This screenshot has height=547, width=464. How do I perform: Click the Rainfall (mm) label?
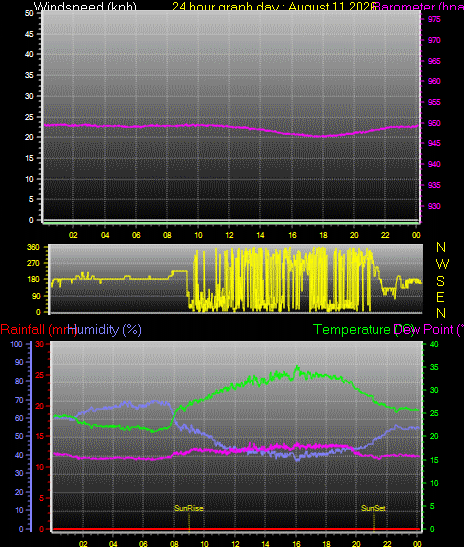pos(38,329)
